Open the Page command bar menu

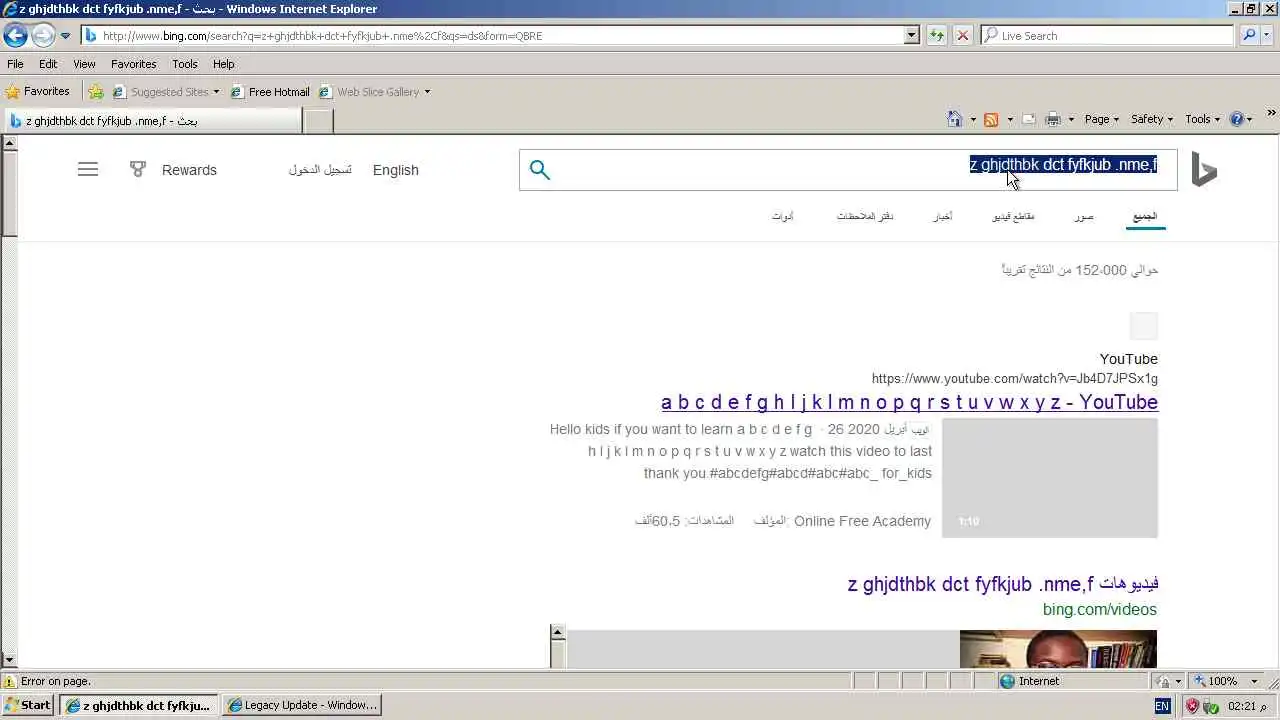point(1102,119)
